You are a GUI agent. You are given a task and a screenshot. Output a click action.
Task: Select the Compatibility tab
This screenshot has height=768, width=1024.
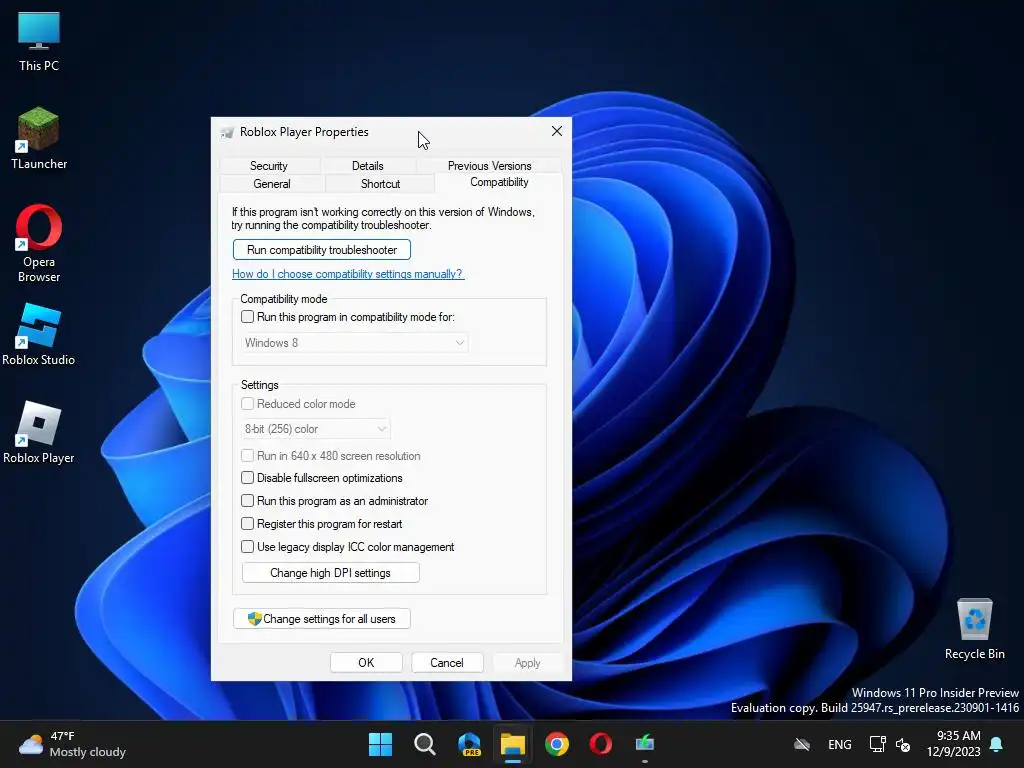click(499, 182)
